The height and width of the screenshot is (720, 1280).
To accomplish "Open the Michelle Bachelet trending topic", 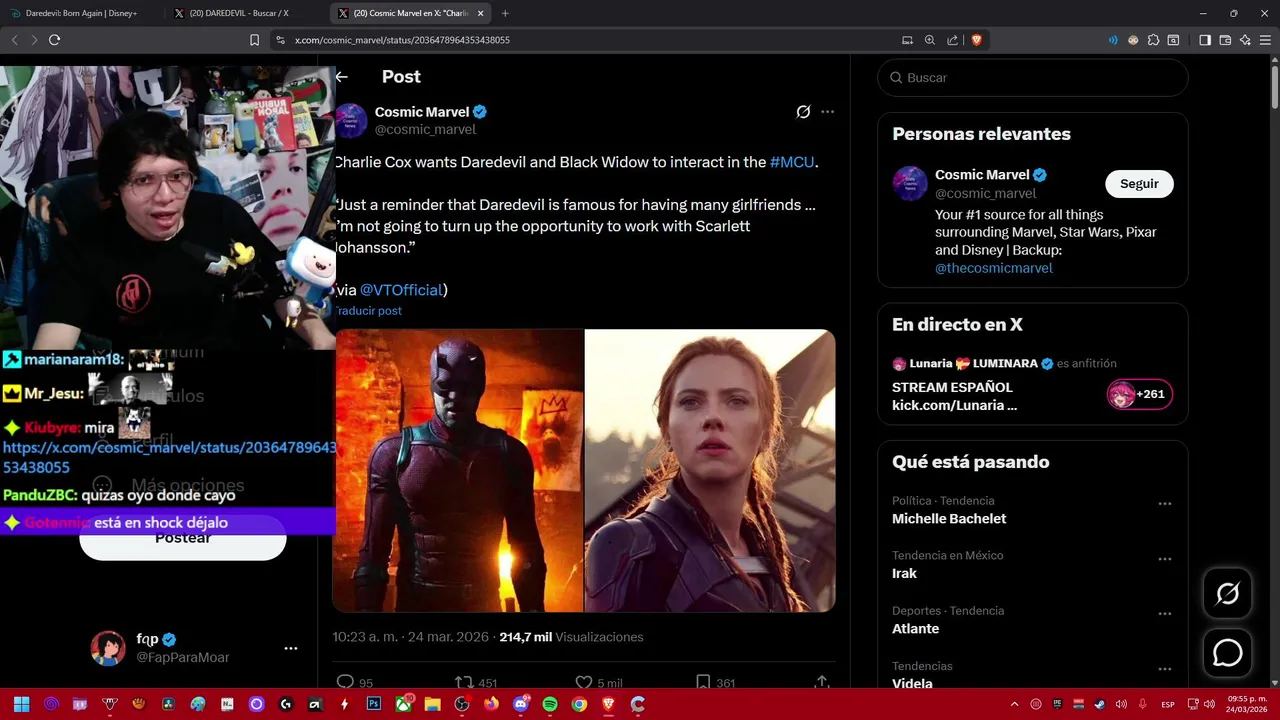I will [x=949, y=519].
